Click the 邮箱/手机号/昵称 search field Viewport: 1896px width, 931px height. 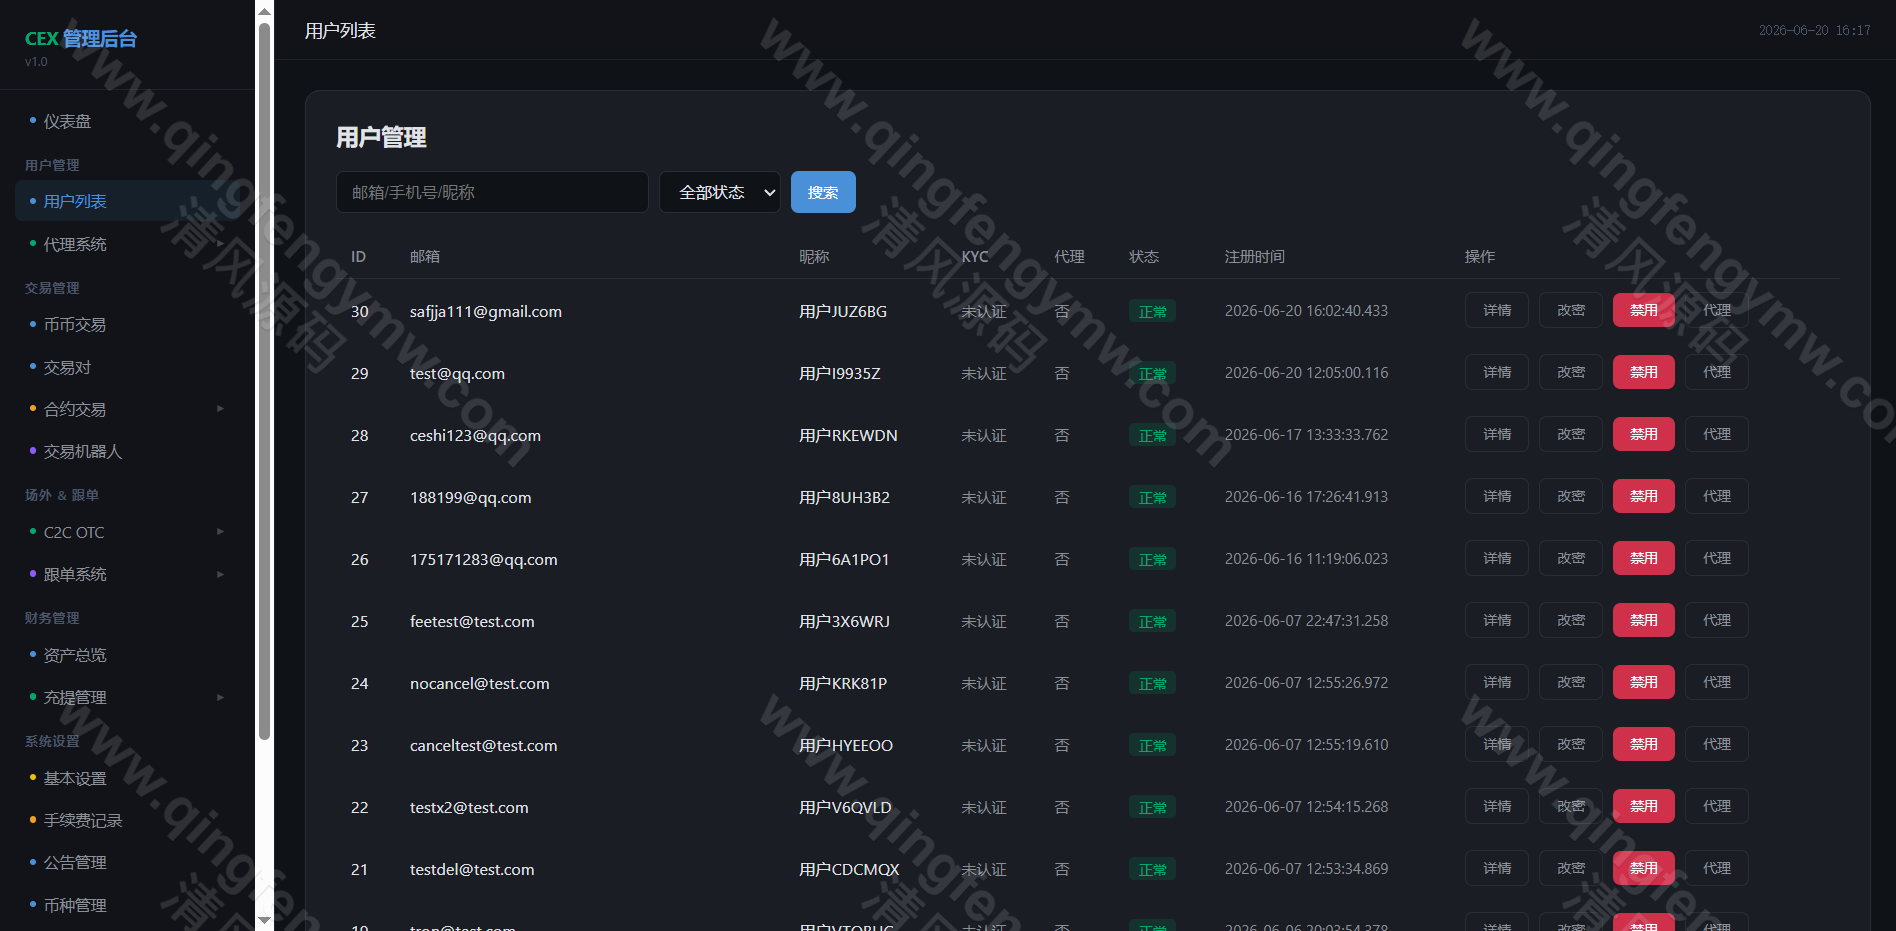pos(492,192)
